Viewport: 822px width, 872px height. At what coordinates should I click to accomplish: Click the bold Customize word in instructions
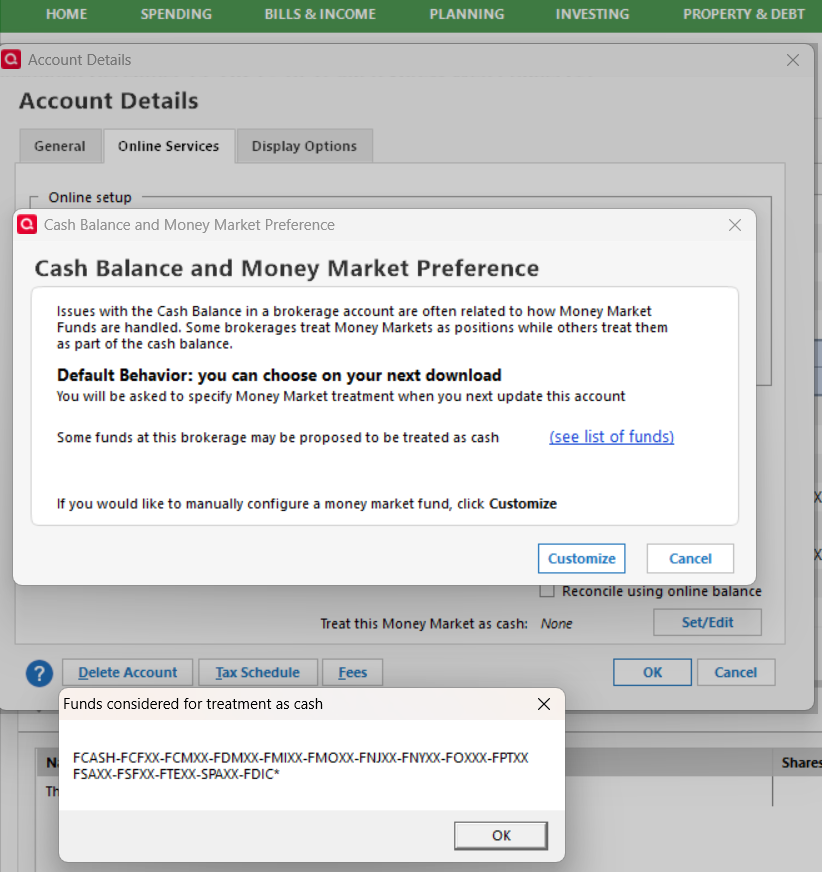[523, 504]
